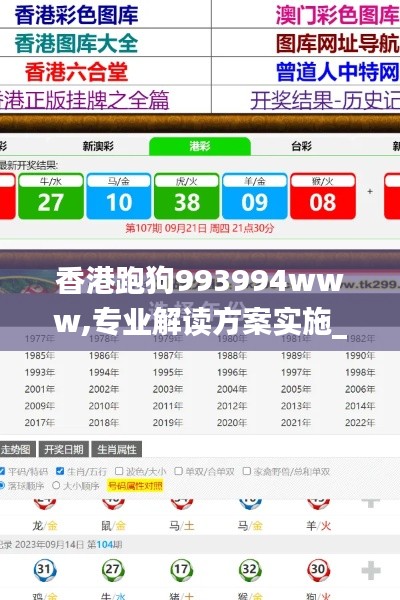Open the 澳门彩色图库 link
The image size is (400, 600).
[338, 15]
